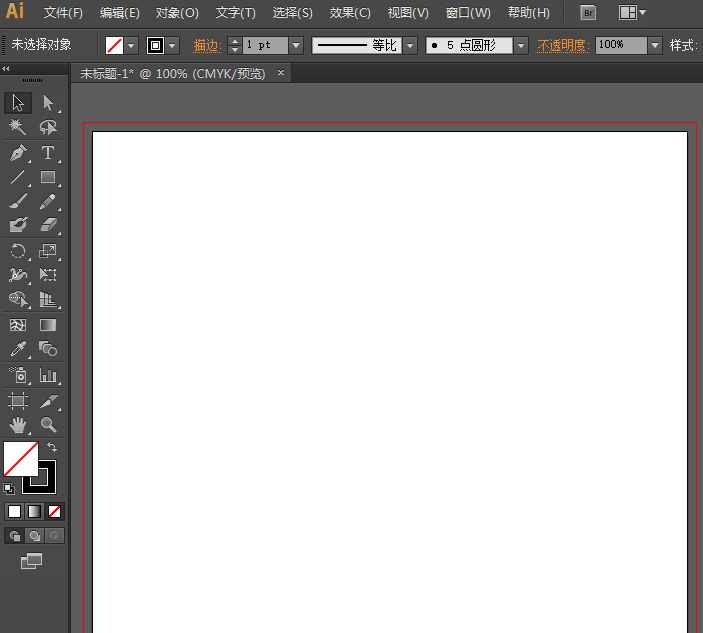Select the Magic Wand tool

pos(18,127)
